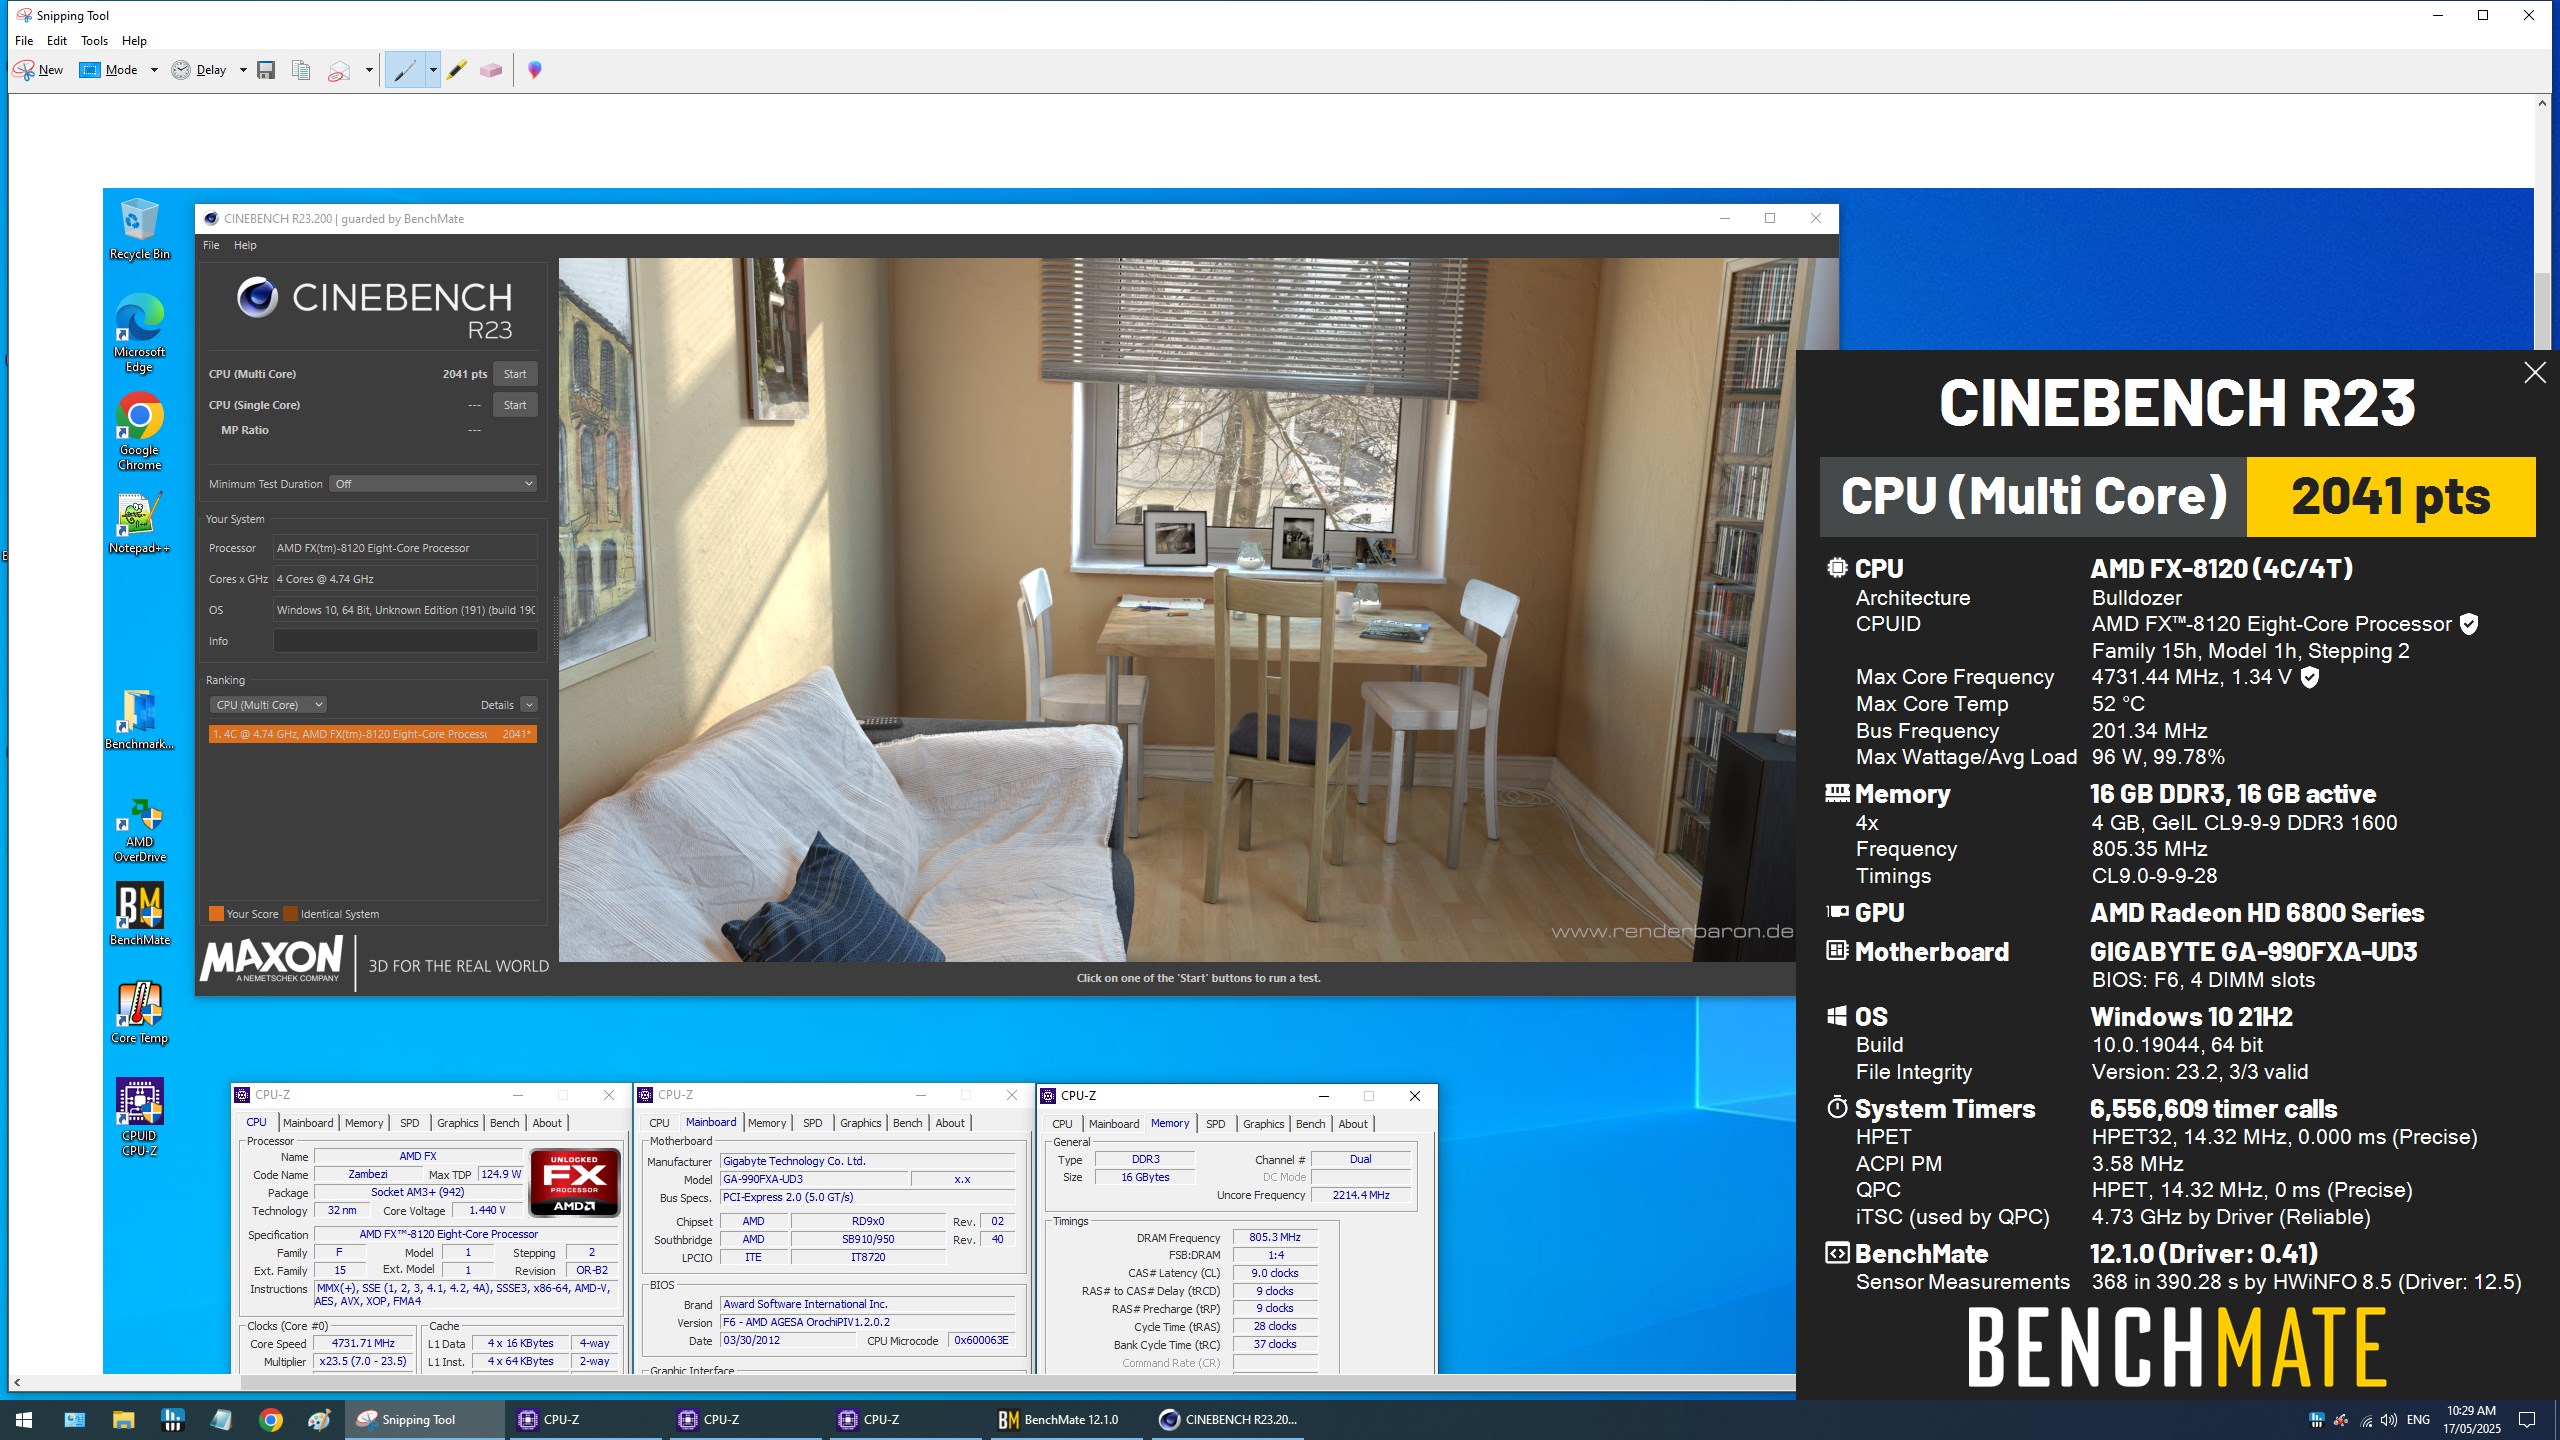Select the orange 4C @ 4.74 GHz ranking row
Viewport: 2560px width, 1440px height.
pos(373,734)
